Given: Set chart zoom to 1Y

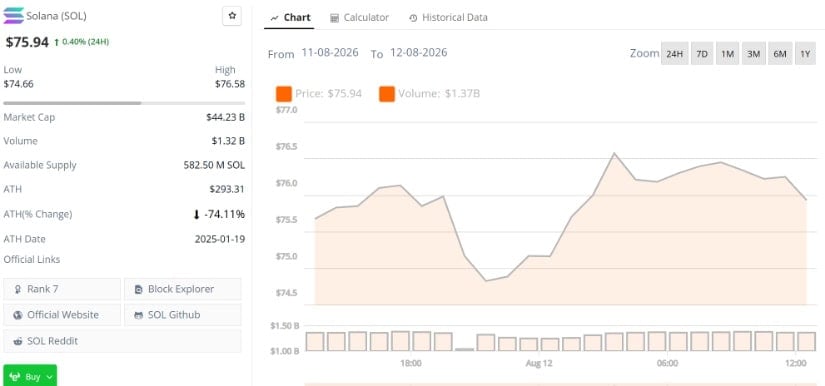Looking at the screenshot, I should click(805, 54).
